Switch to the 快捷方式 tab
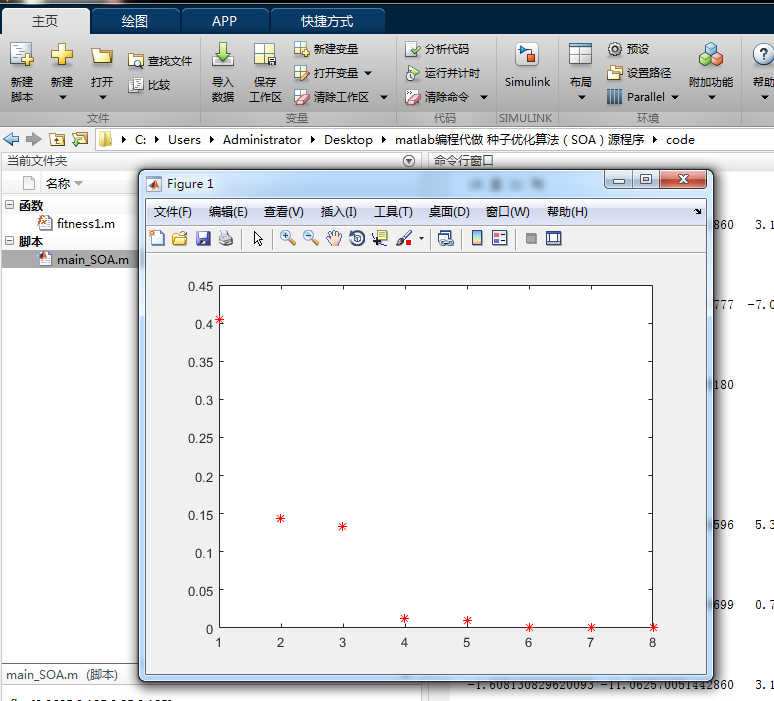 pos(327,21)
